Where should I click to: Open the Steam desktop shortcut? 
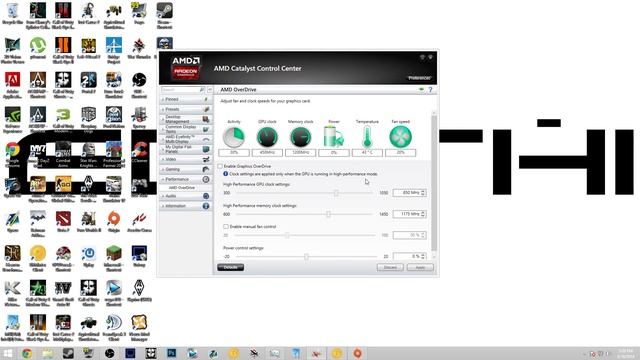point(164,15)
